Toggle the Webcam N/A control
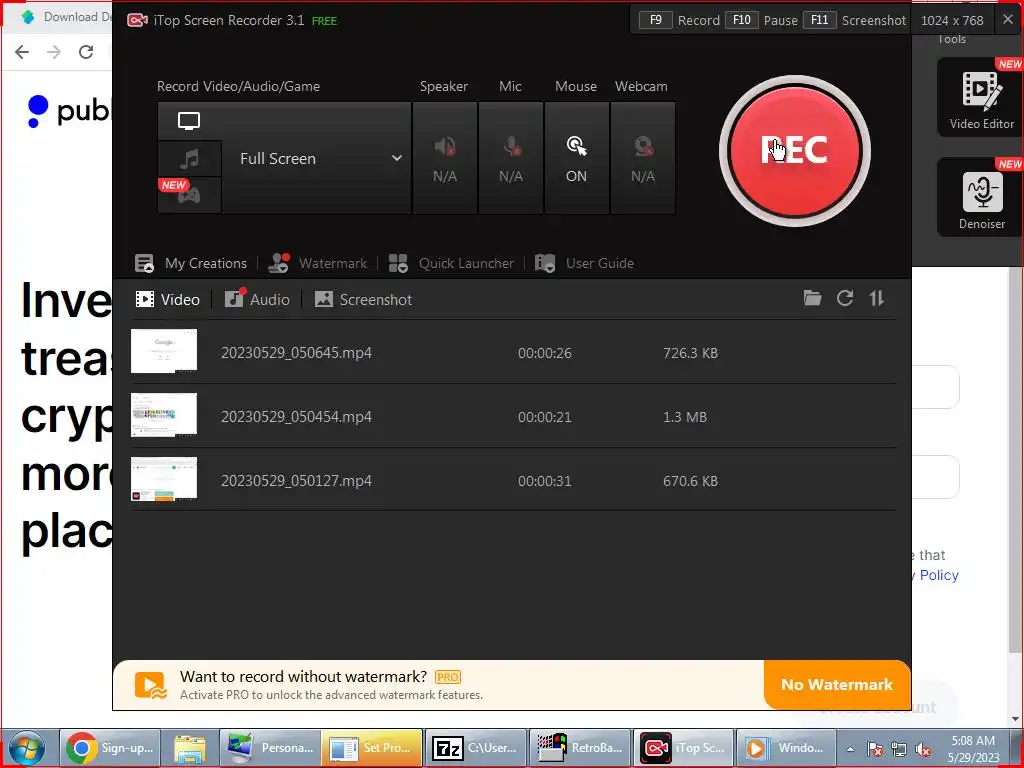Screen dimensions: 1024x768 coord(643,158)
